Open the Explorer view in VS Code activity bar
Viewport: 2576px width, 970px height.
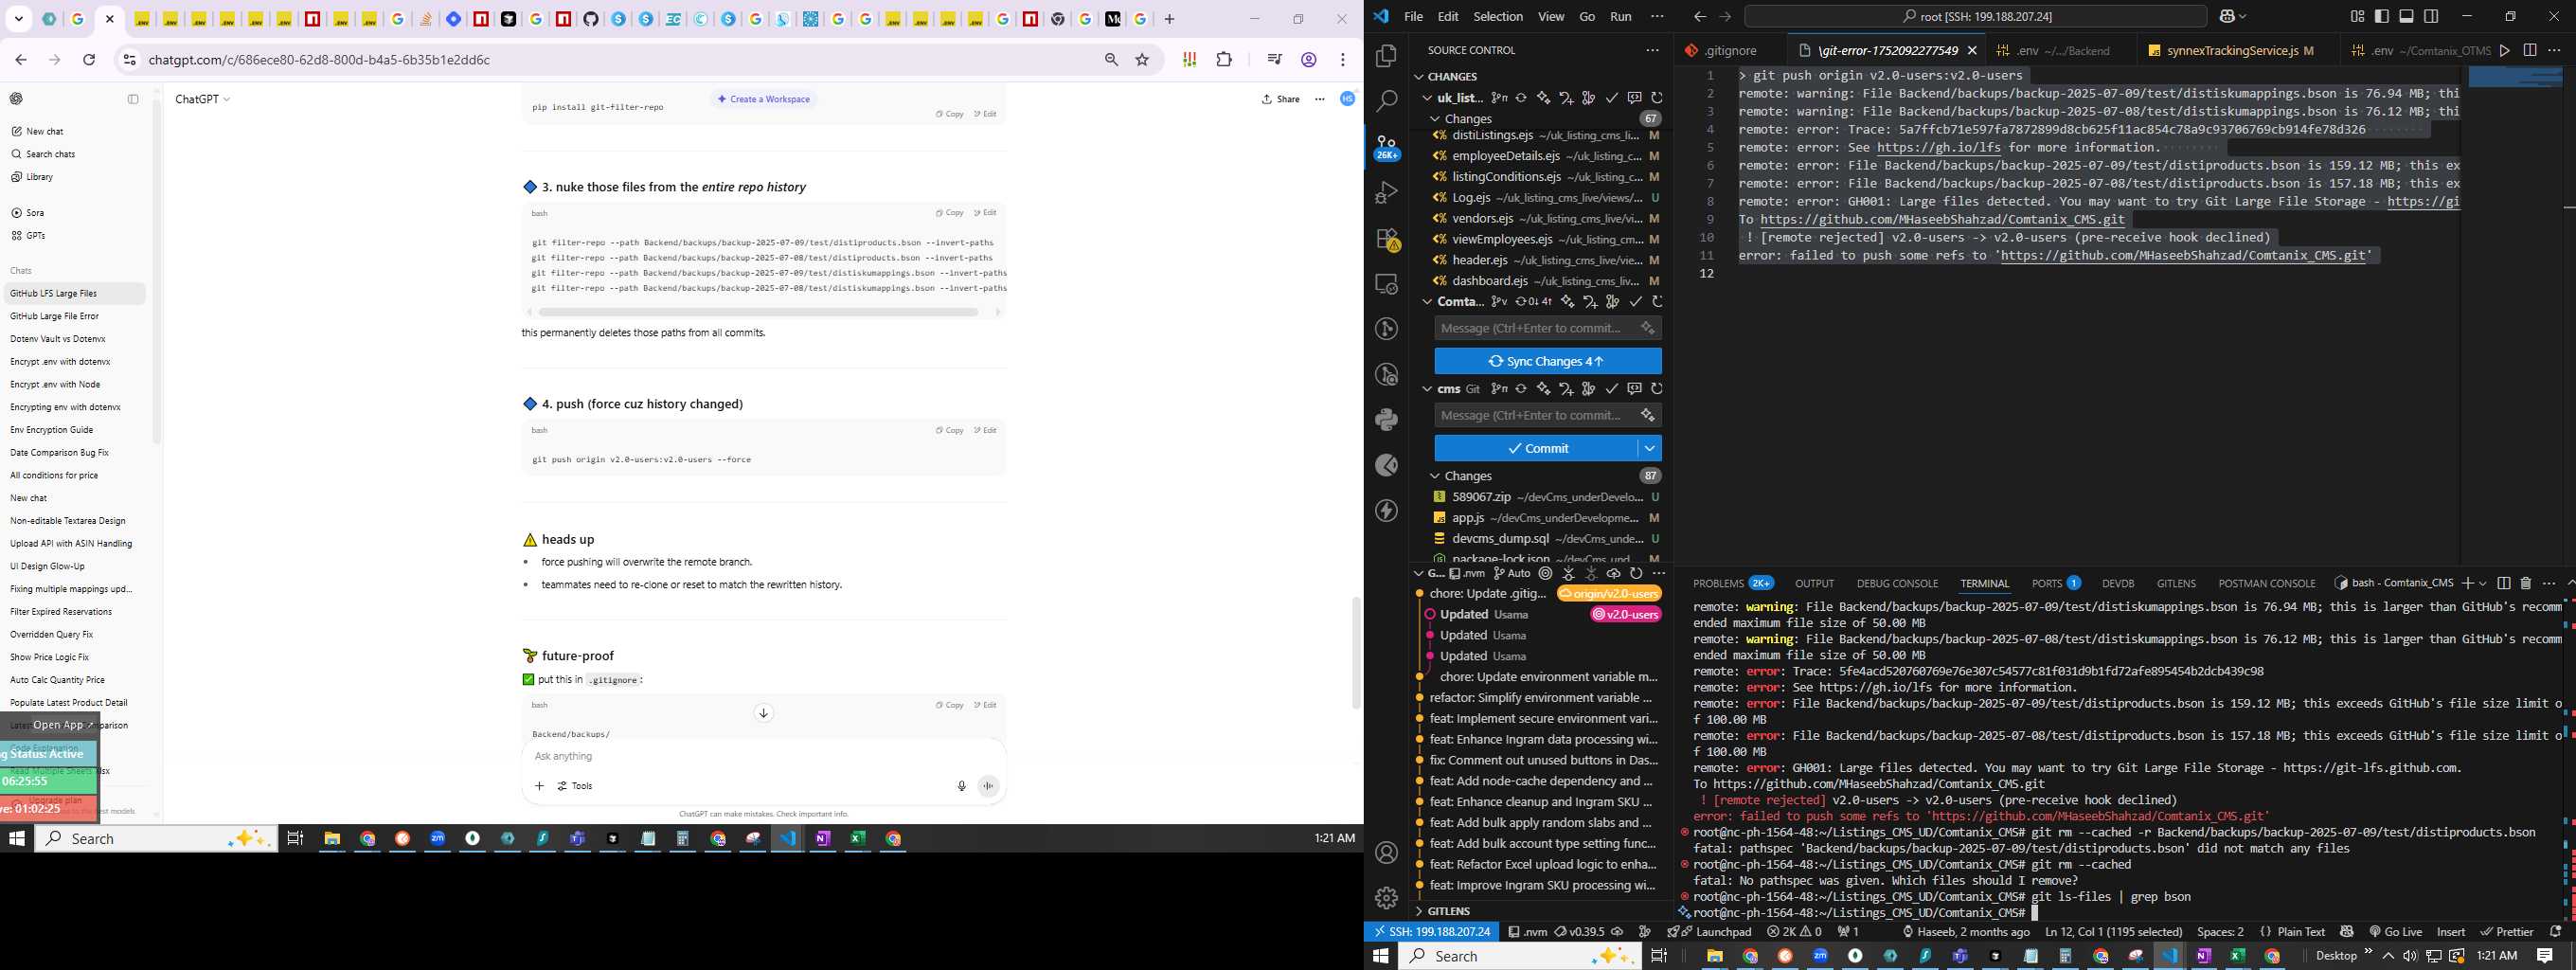(x=1386, y=57)
